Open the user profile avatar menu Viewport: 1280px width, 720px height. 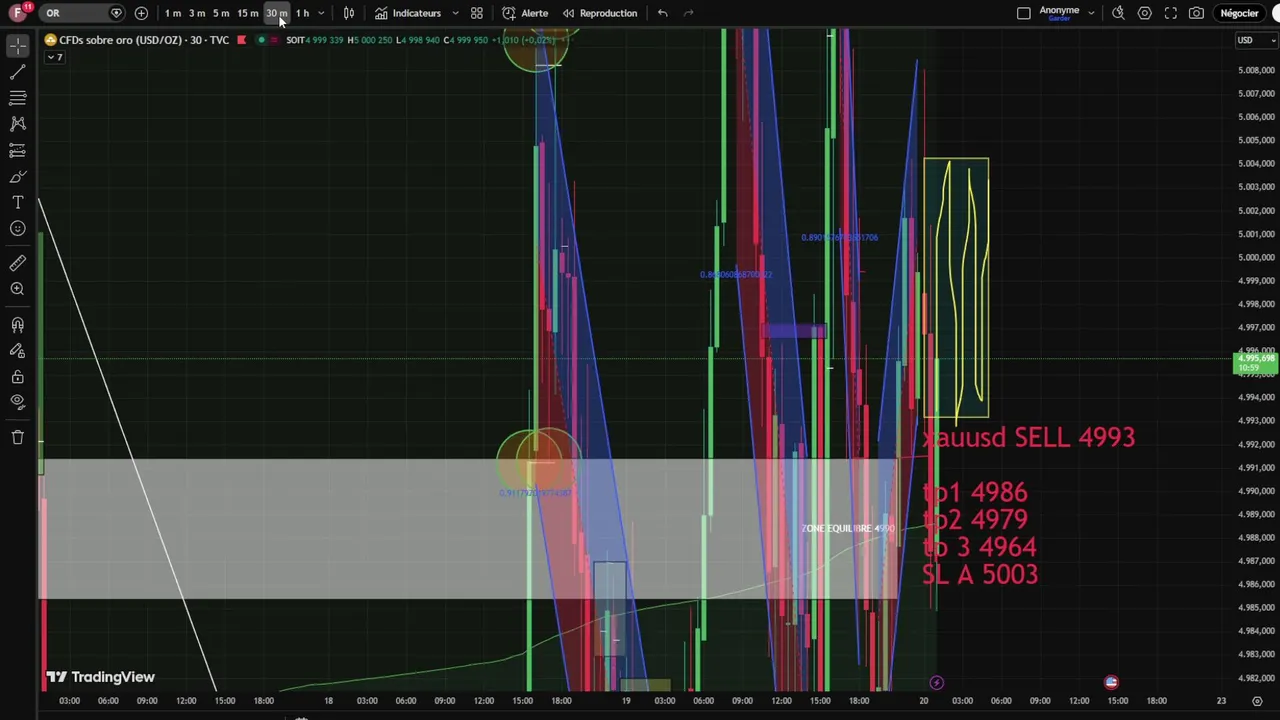coord(18,13)
